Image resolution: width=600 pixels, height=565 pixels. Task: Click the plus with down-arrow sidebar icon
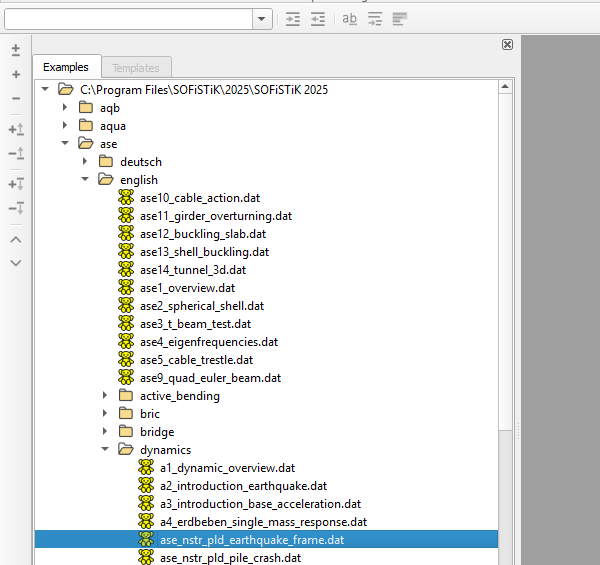16,184
